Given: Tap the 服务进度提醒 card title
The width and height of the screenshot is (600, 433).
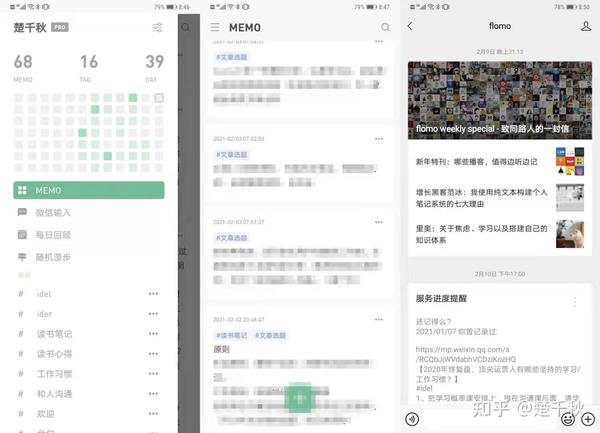Looking at the screenshot, I should 441,298.
